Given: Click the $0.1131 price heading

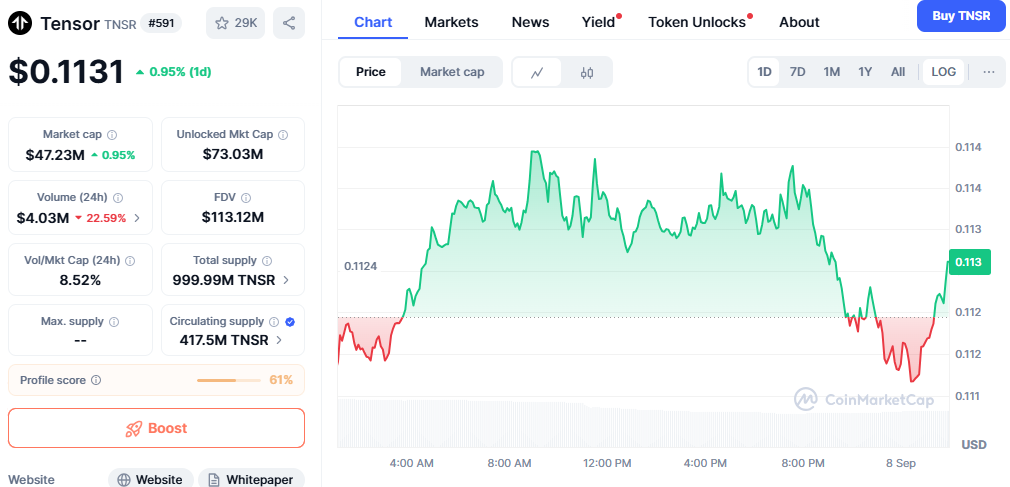Looking at the screenshot, I should click(66, 72).
